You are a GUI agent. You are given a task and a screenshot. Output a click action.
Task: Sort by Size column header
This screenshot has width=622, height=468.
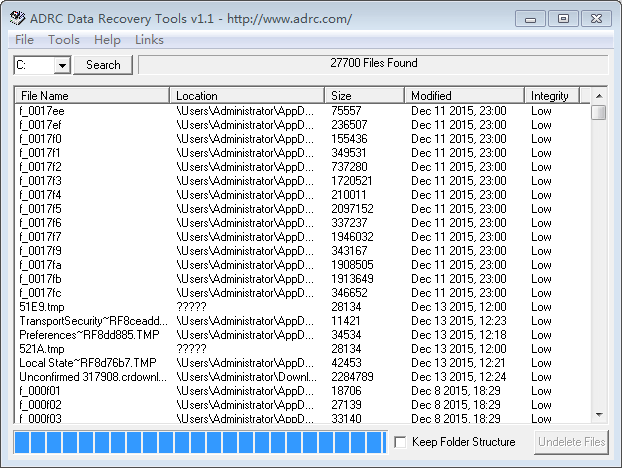point(365,96)
